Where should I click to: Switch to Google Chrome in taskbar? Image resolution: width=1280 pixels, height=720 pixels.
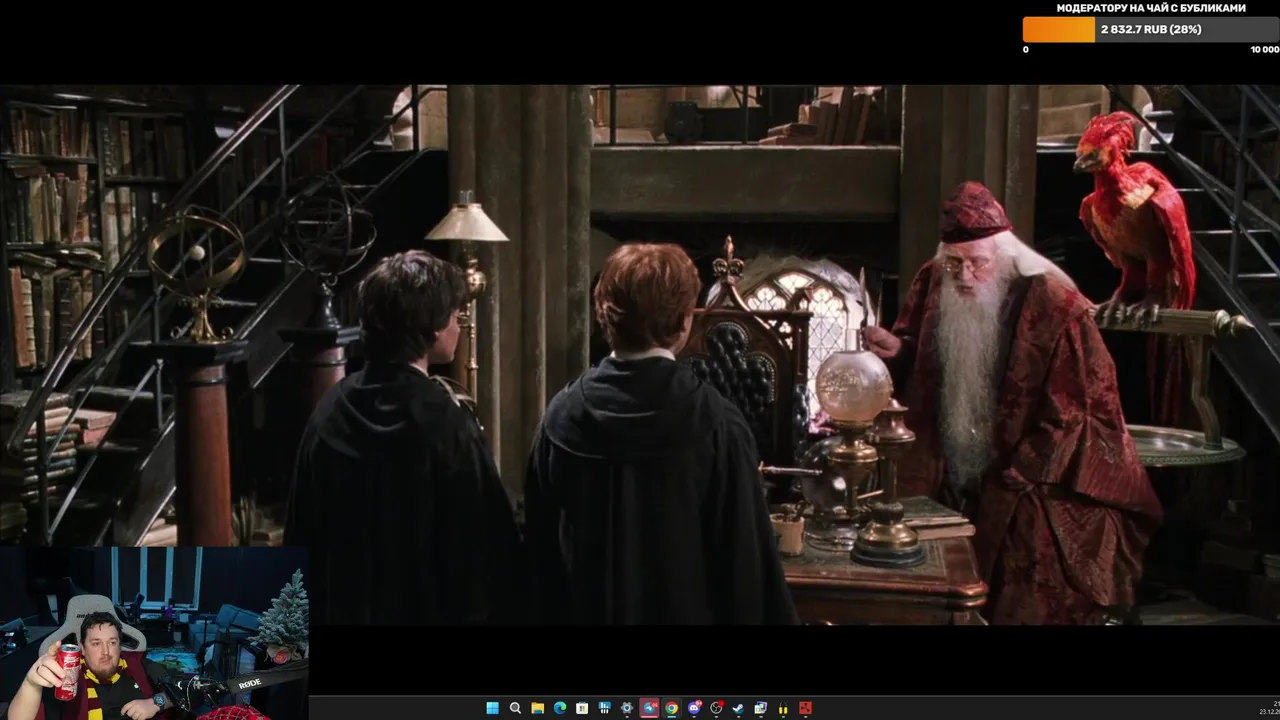[672, 708]
